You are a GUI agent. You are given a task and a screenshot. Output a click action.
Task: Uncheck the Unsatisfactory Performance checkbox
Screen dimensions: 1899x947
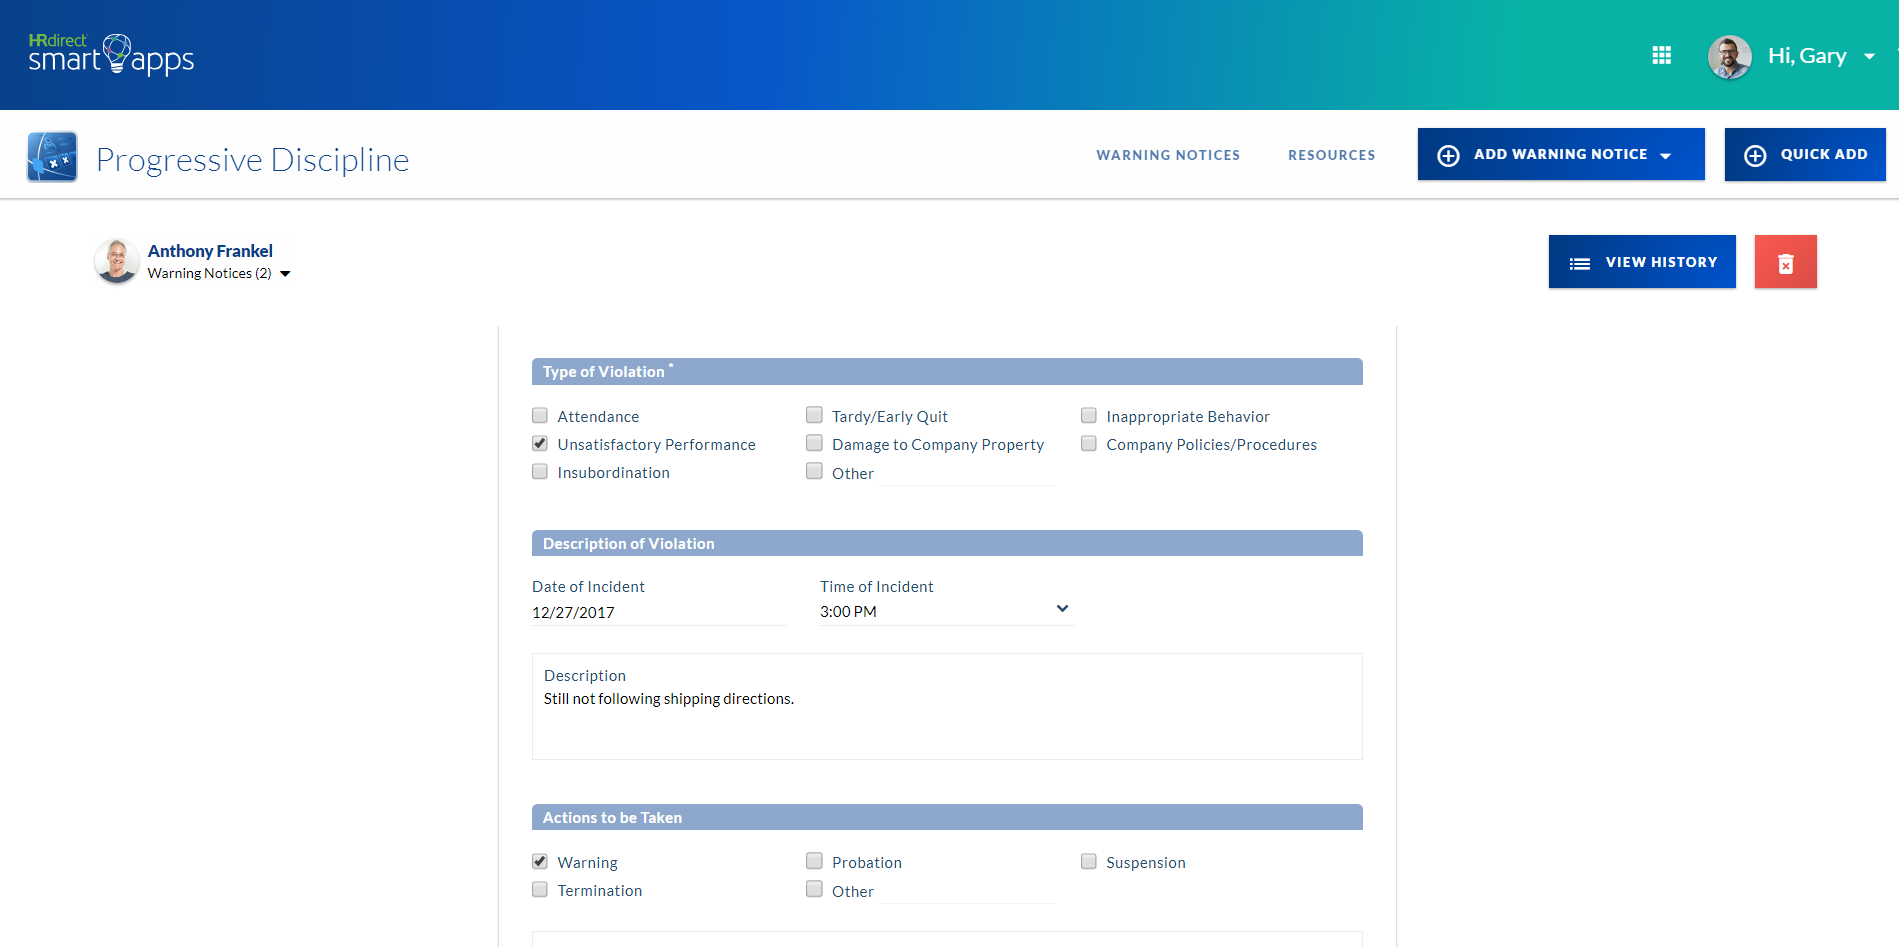click(x=540, y=444)
